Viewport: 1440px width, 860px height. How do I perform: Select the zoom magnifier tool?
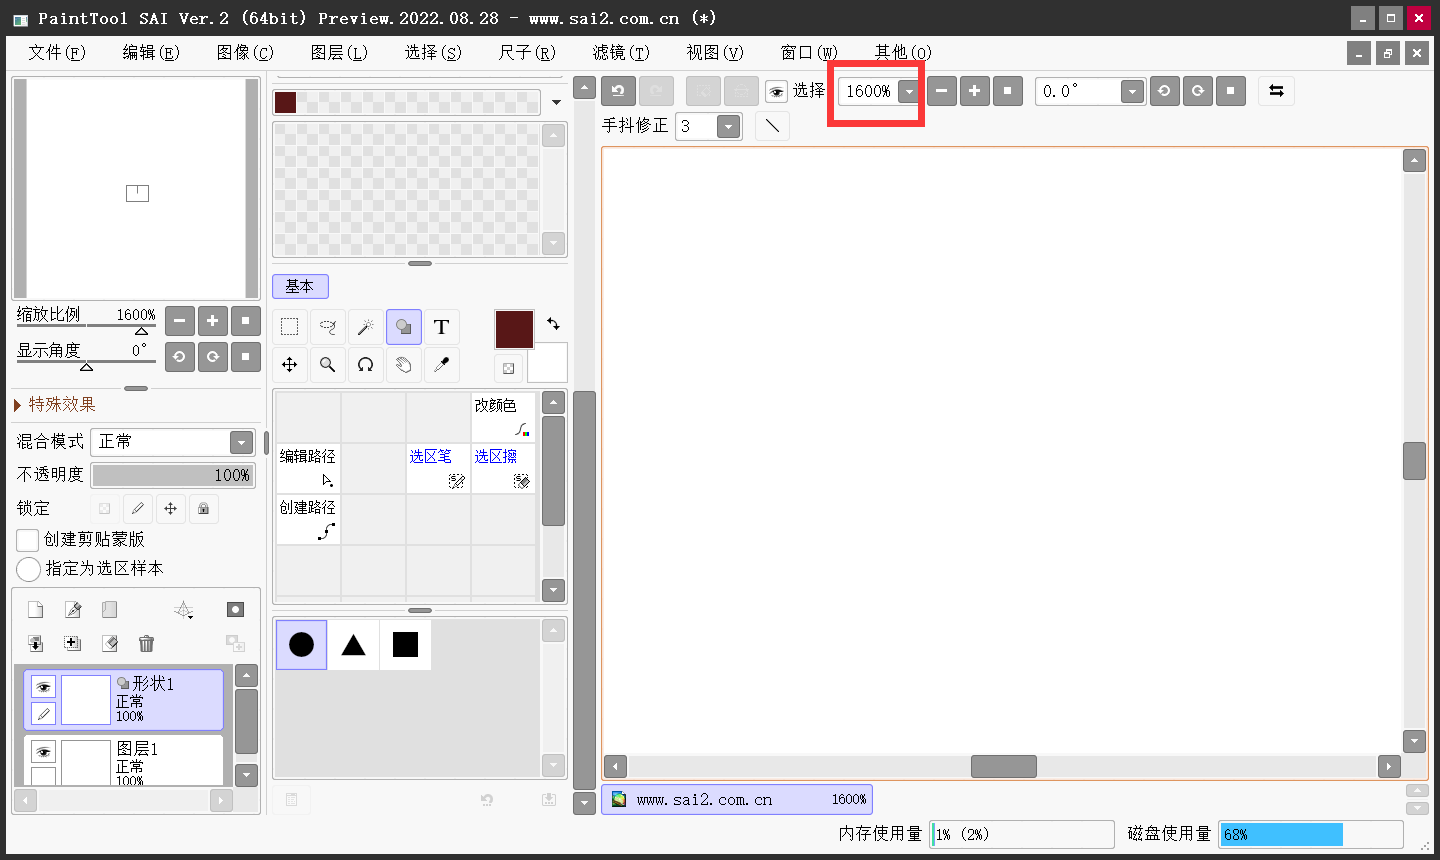tap(327, 365)
